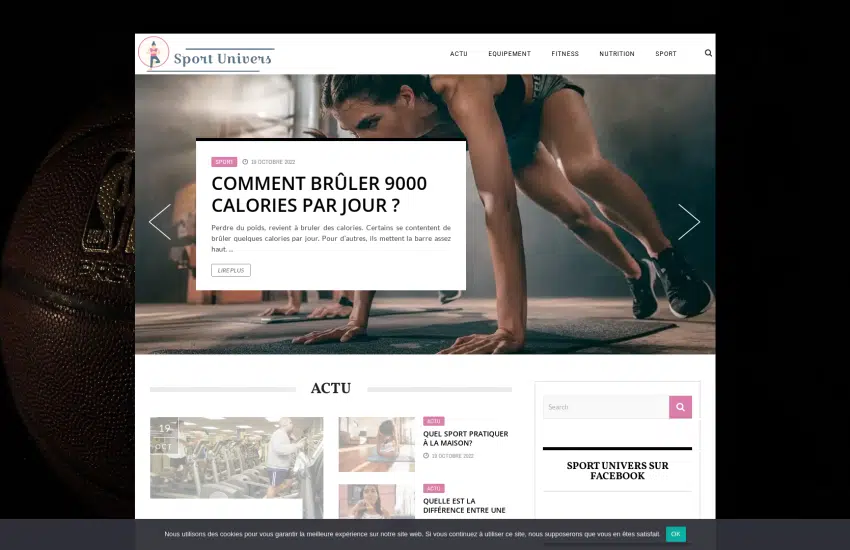Click the Sport Univers logo

206,54
